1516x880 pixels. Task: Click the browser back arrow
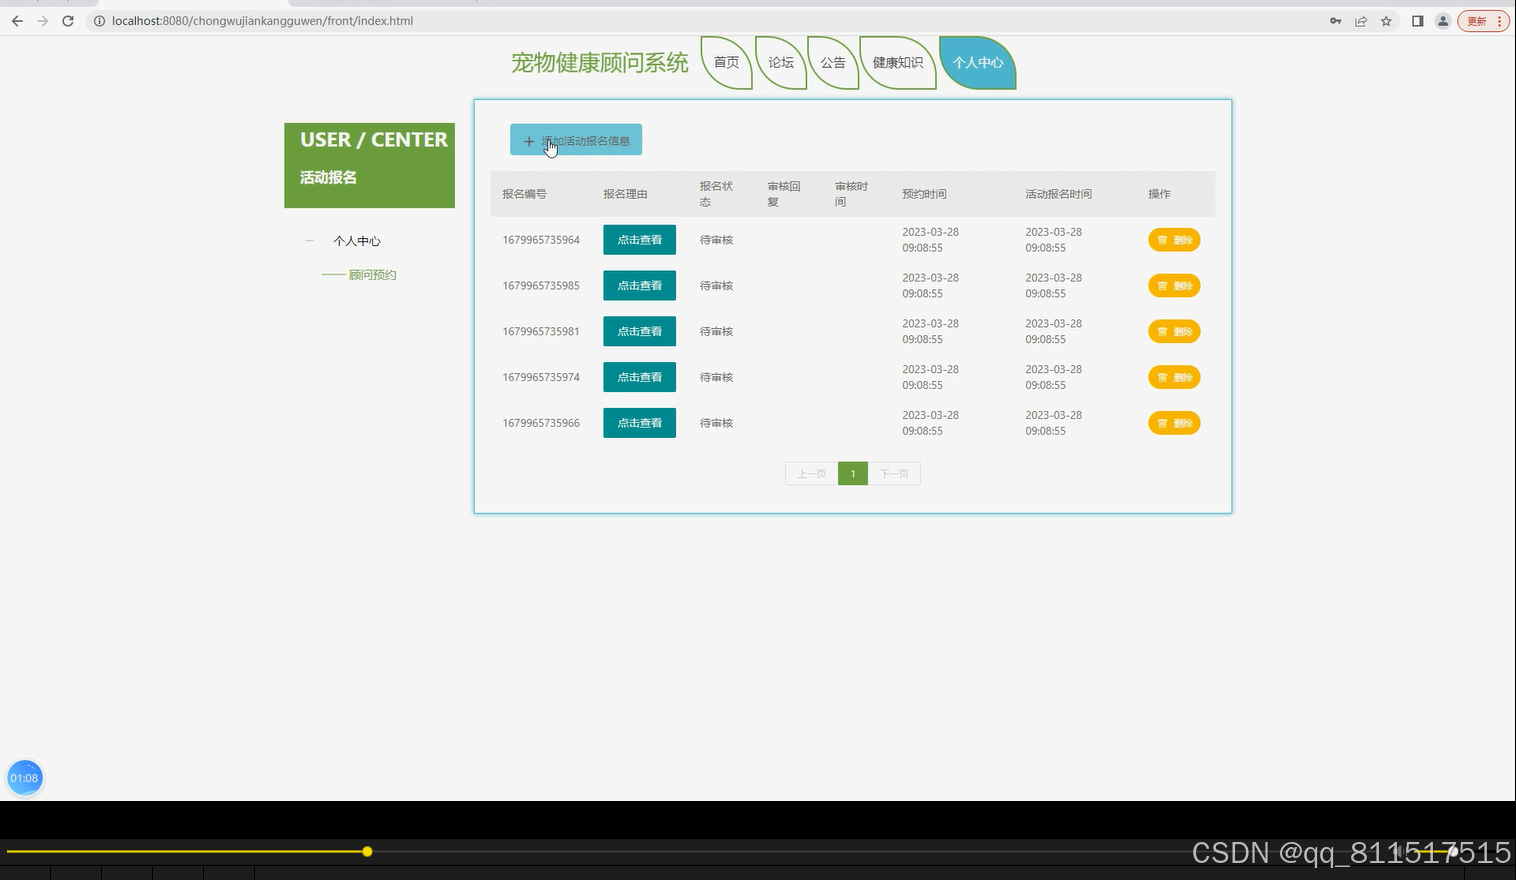tap(17, 21)
